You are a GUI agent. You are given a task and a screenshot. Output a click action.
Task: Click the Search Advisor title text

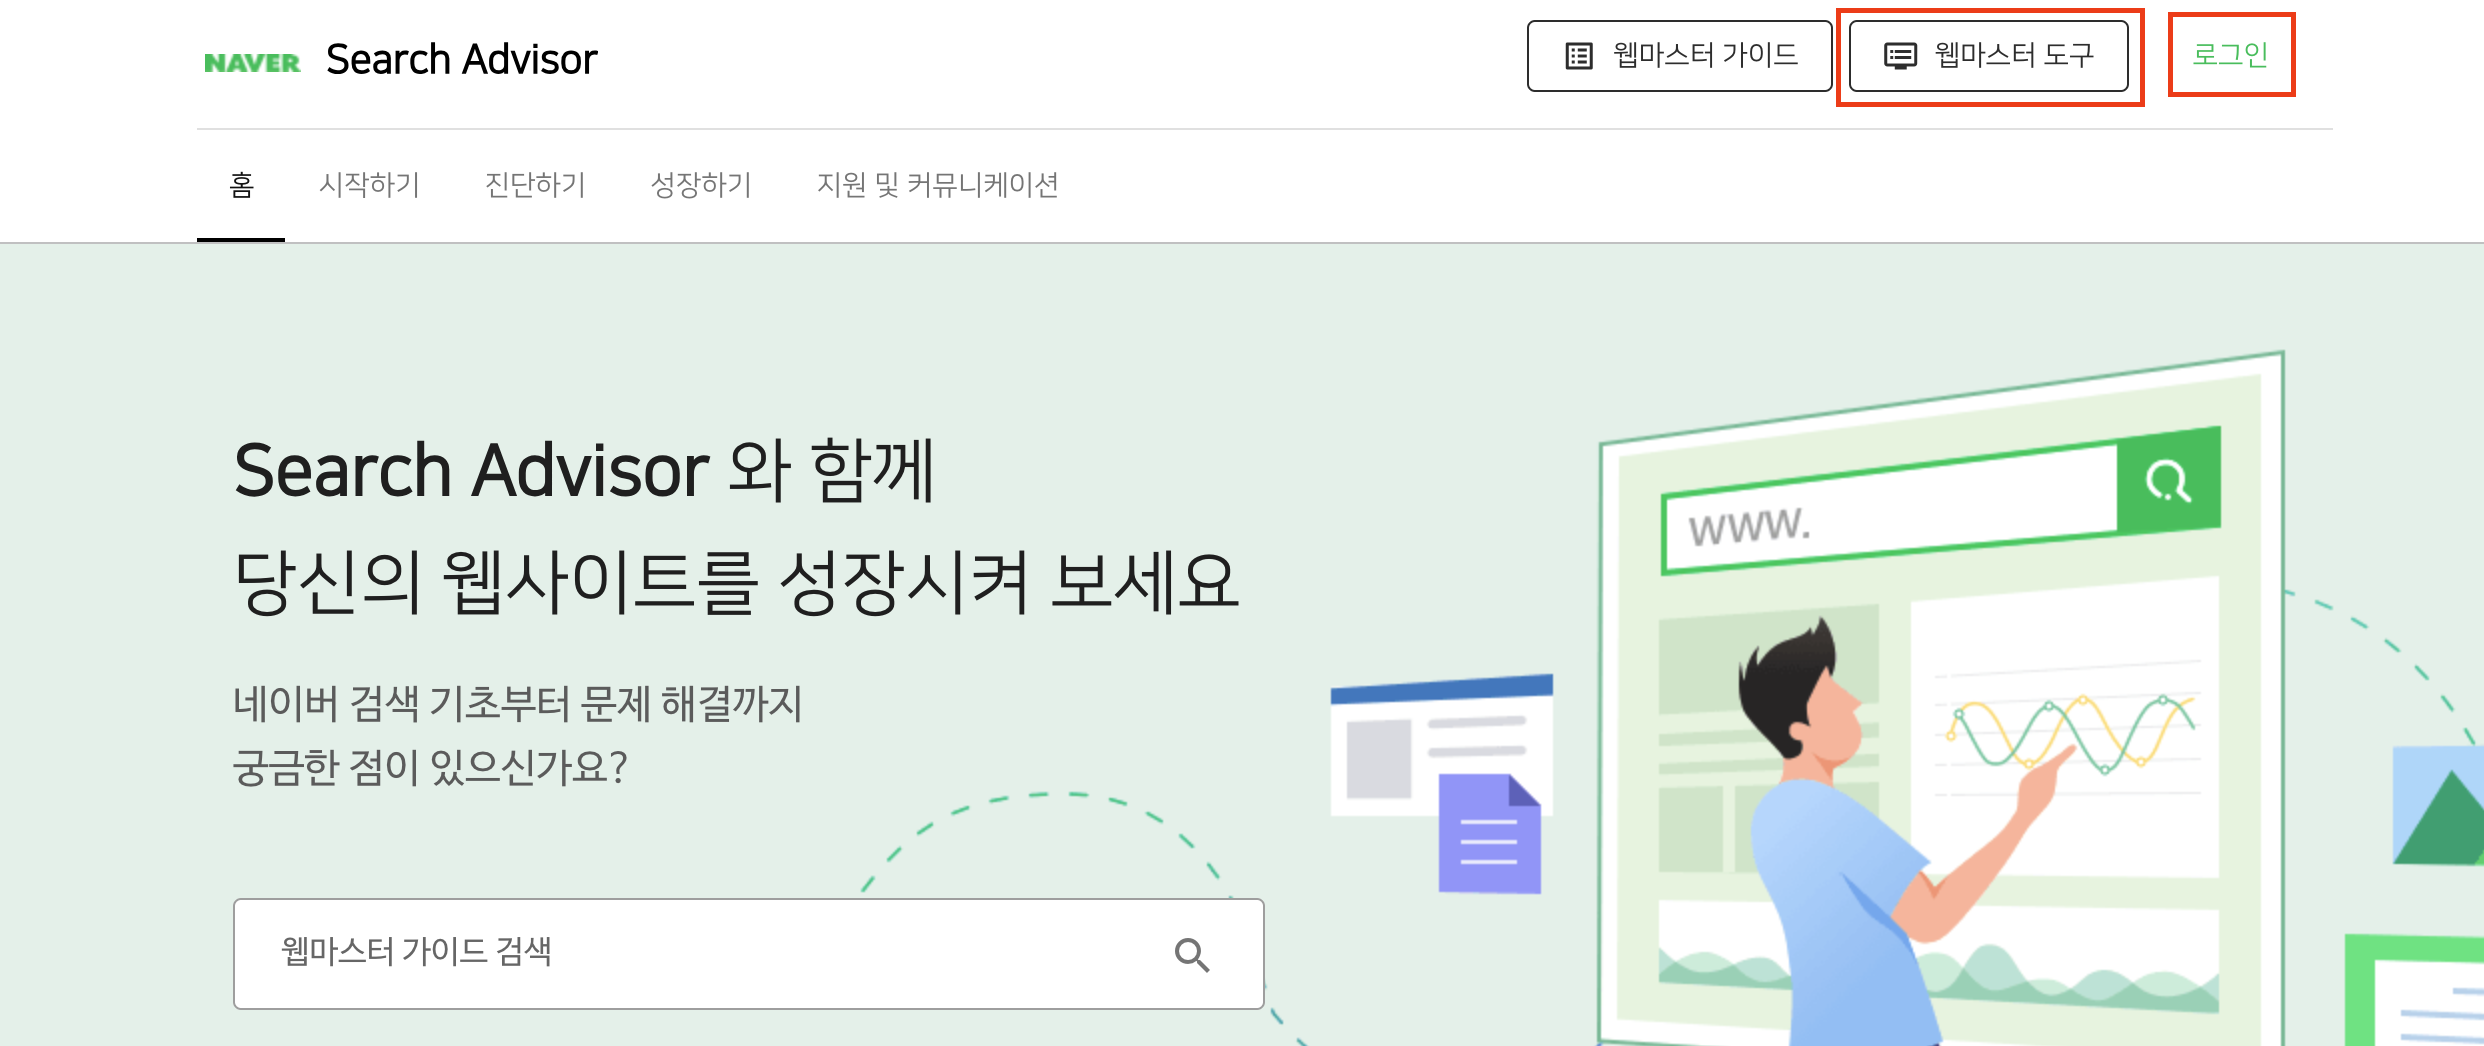(x=461, y=60)
